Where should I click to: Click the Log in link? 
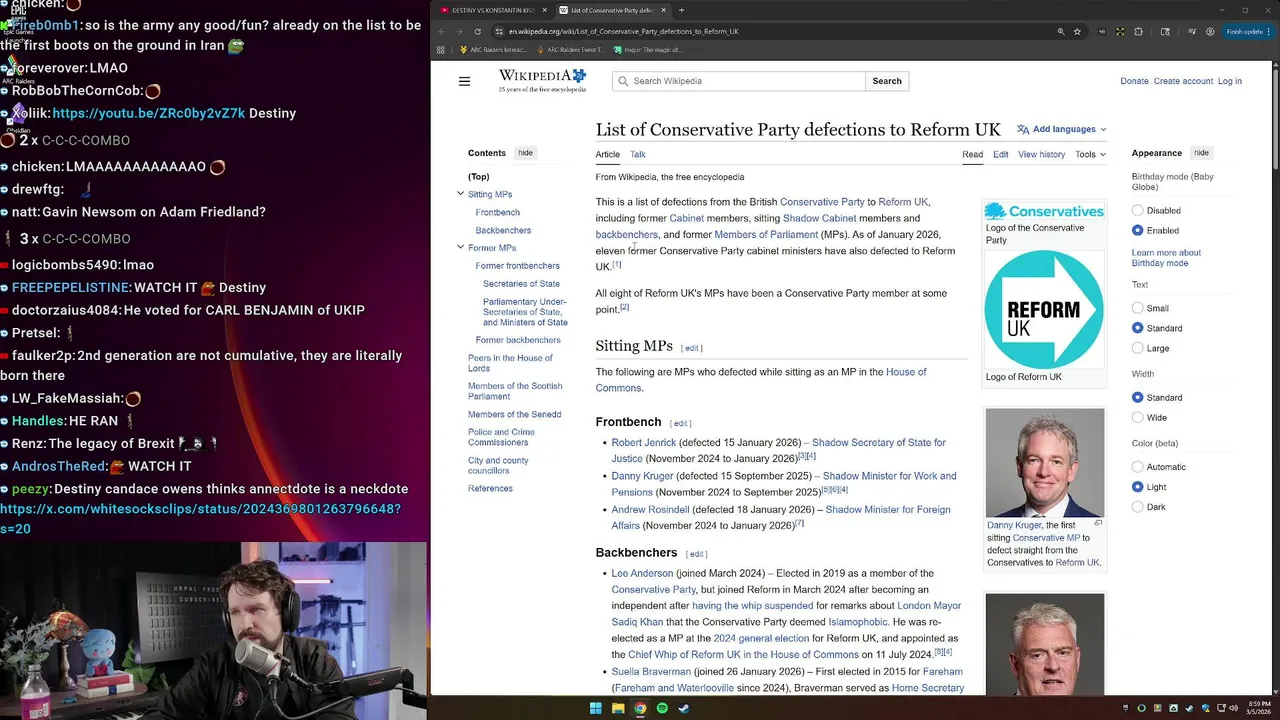[1229, 81]
